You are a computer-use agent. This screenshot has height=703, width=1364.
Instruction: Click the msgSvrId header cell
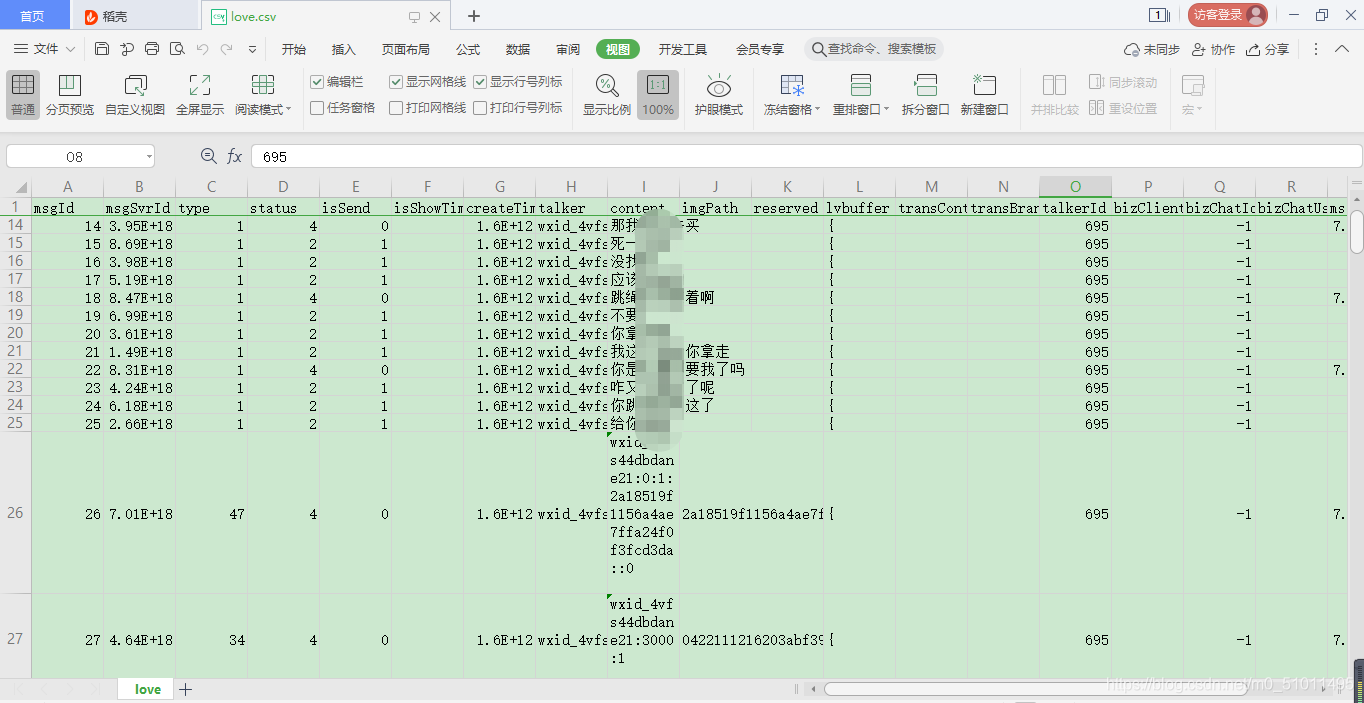tap(139, 208)
